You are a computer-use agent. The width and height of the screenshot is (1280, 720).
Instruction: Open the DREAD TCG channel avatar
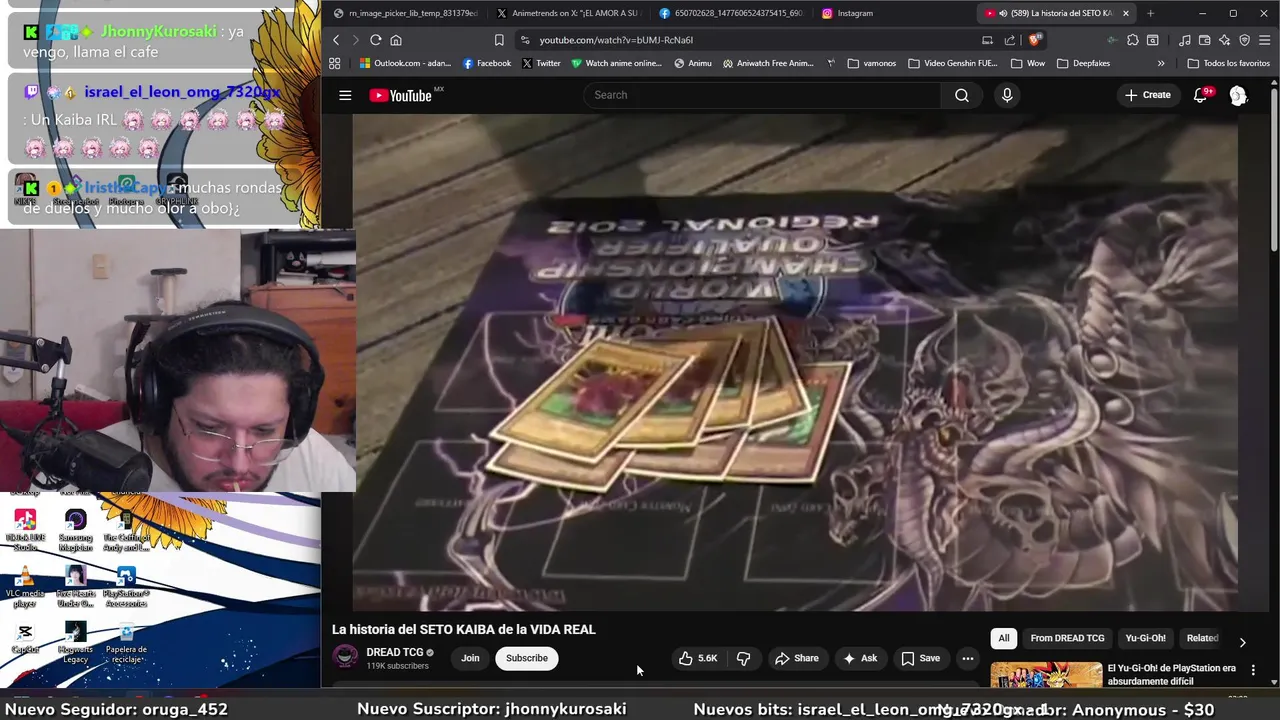(345, 657)
